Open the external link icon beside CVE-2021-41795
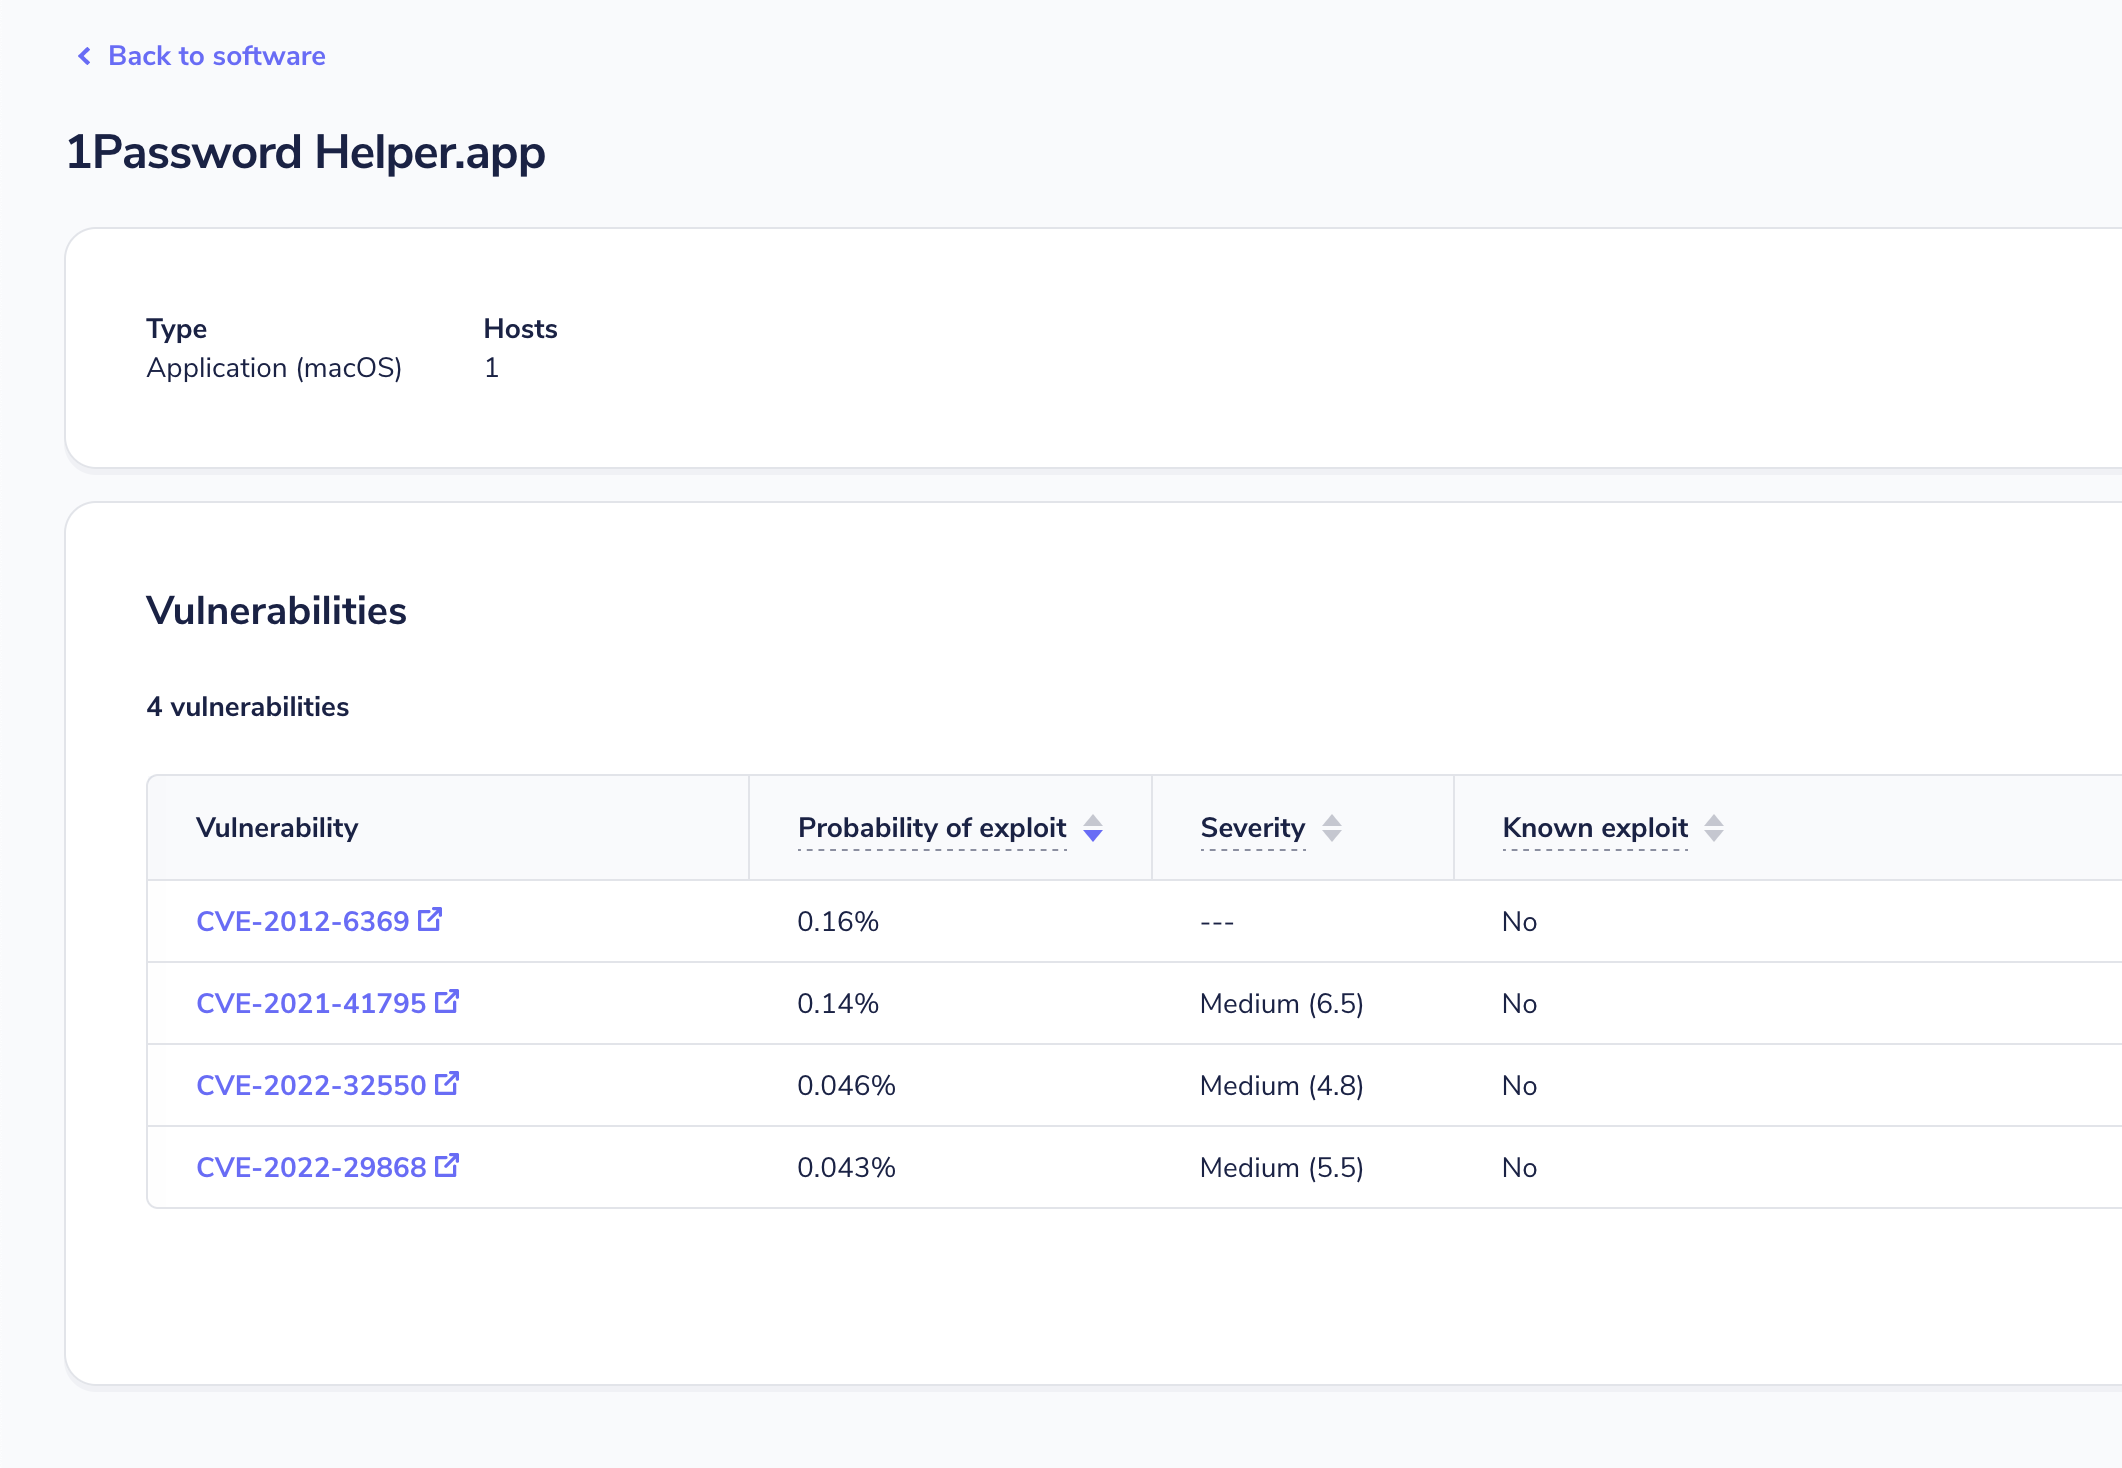 448,1001
